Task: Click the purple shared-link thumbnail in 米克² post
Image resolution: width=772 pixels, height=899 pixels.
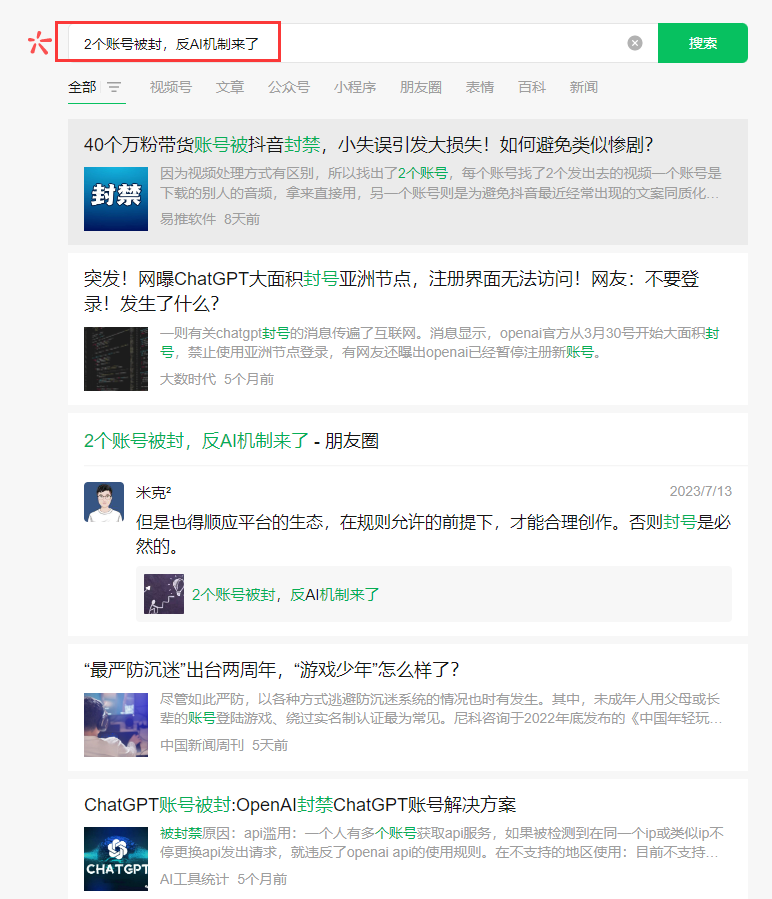Action: [x=164, y=594]
